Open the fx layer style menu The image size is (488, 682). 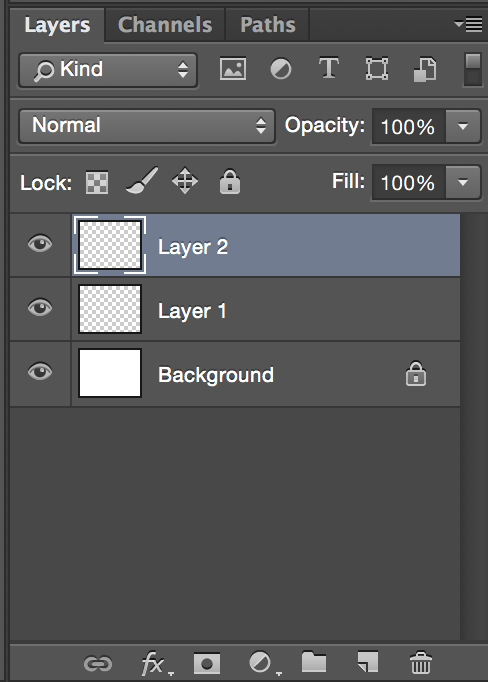(x=154, y=664)
